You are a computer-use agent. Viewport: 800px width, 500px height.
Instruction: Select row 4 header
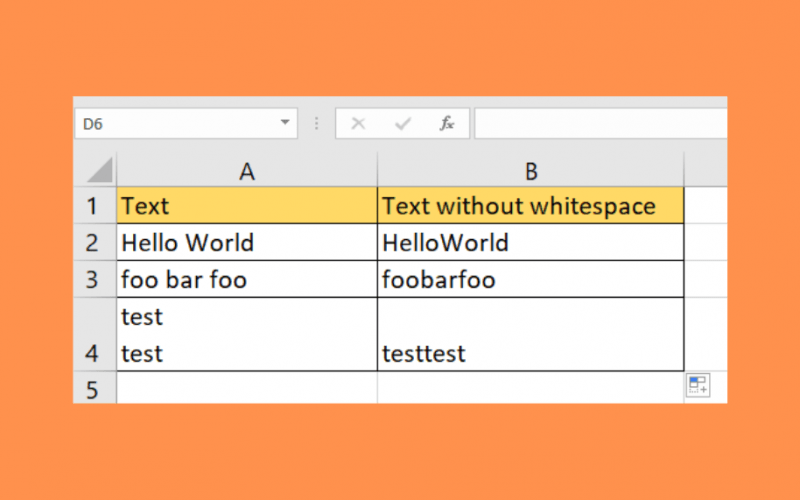coord(94,334)
